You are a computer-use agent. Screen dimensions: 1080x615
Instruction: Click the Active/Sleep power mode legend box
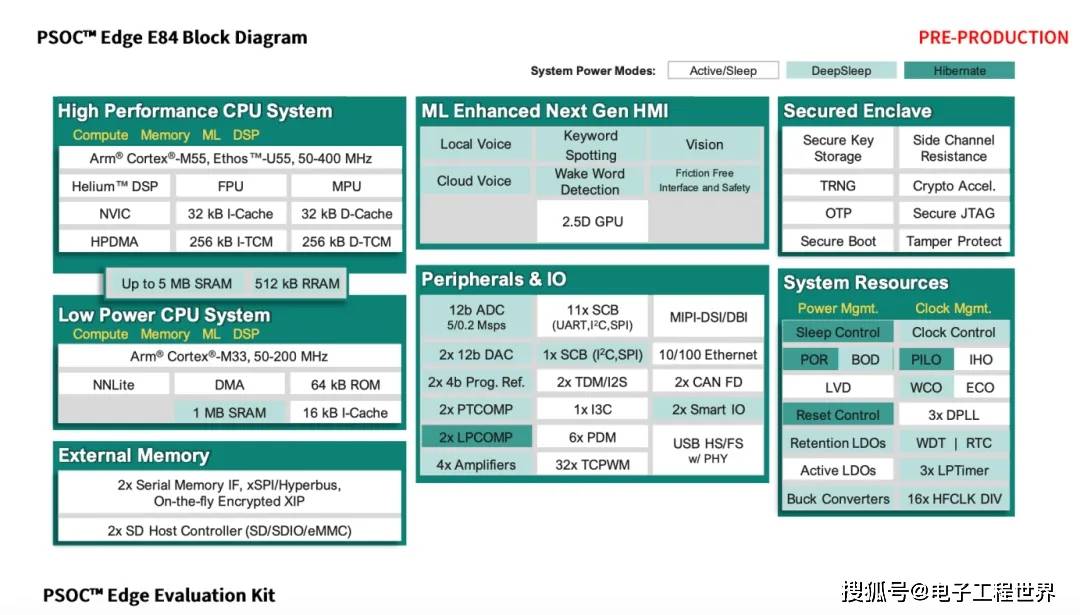pos(723,70)
